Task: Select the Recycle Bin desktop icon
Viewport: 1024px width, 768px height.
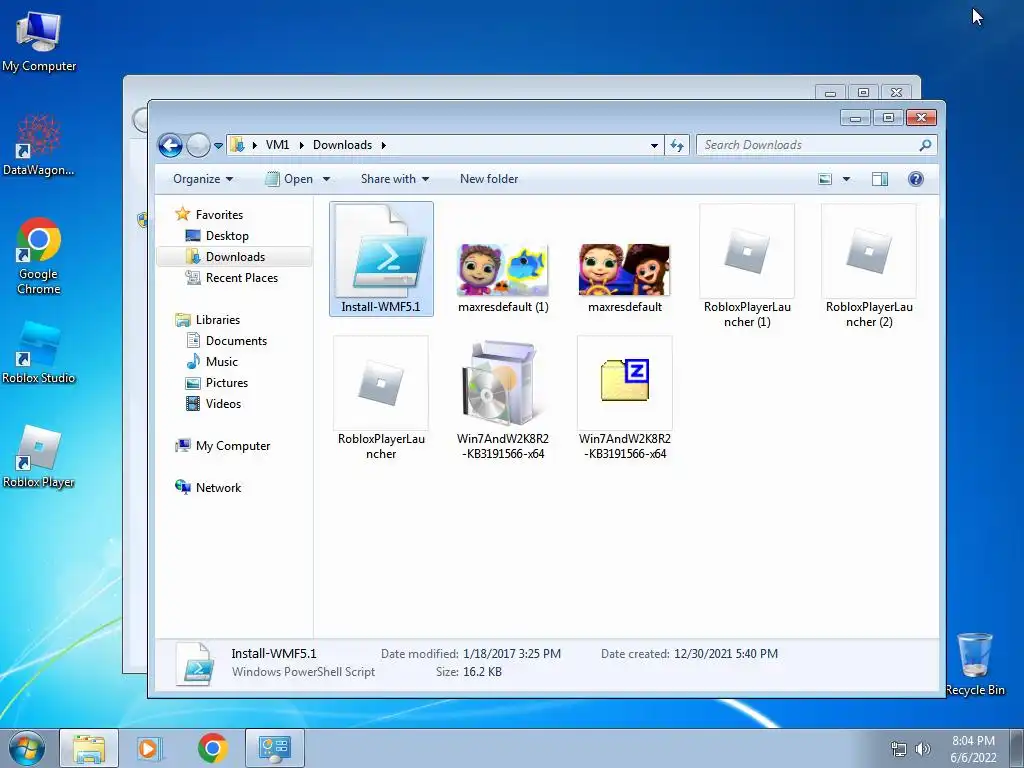Action: pyautogui.click(x=975, y=664)
